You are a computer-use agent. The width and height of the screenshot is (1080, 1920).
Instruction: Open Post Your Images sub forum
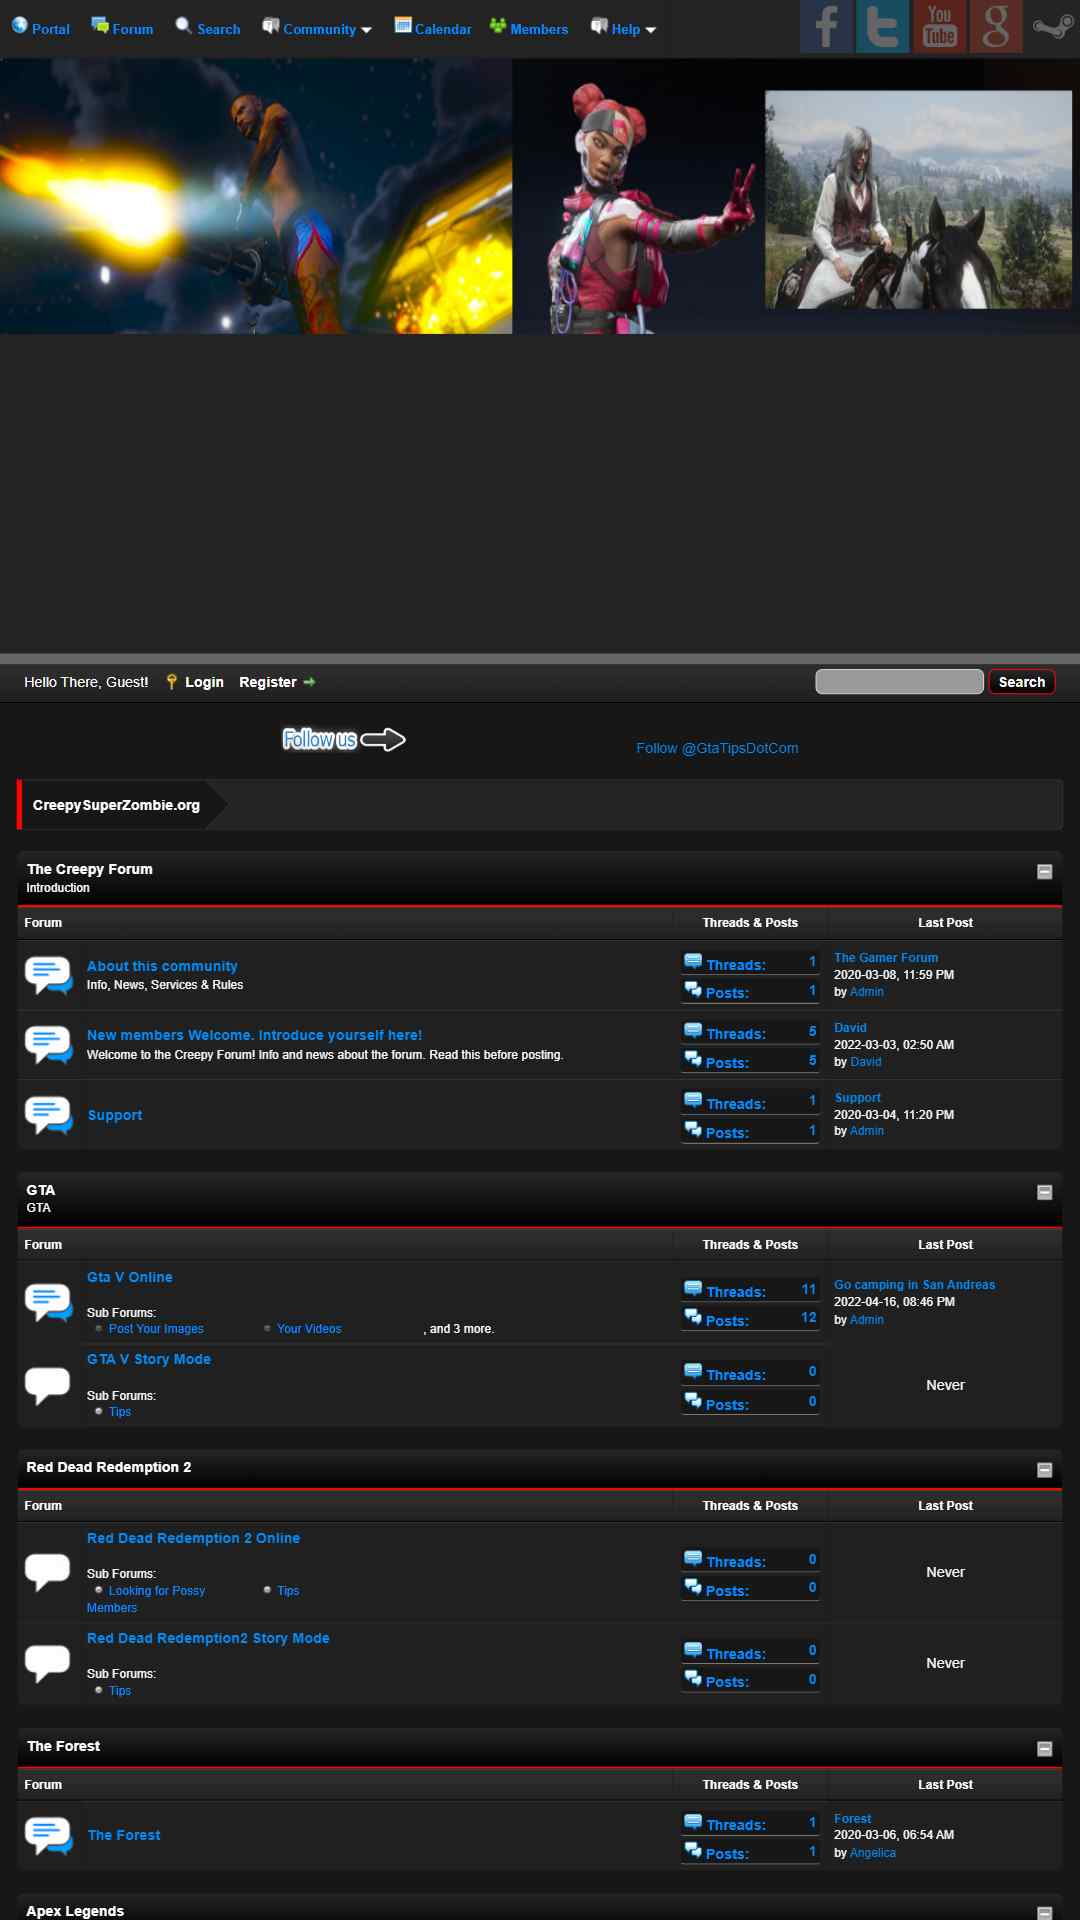(156, 1329)
